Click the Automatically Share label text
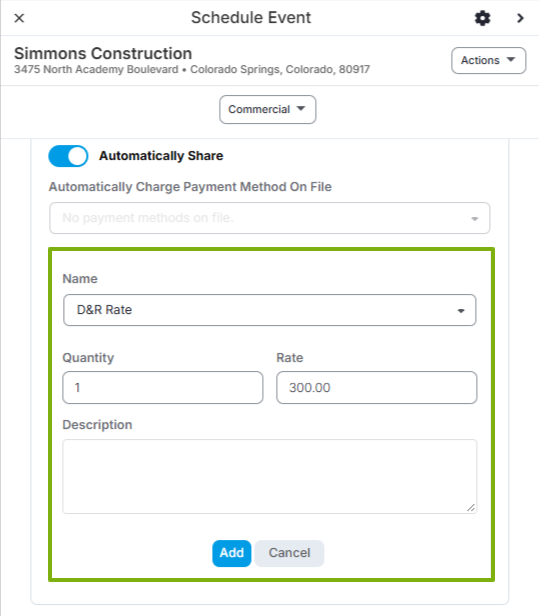 click(161, 156)
